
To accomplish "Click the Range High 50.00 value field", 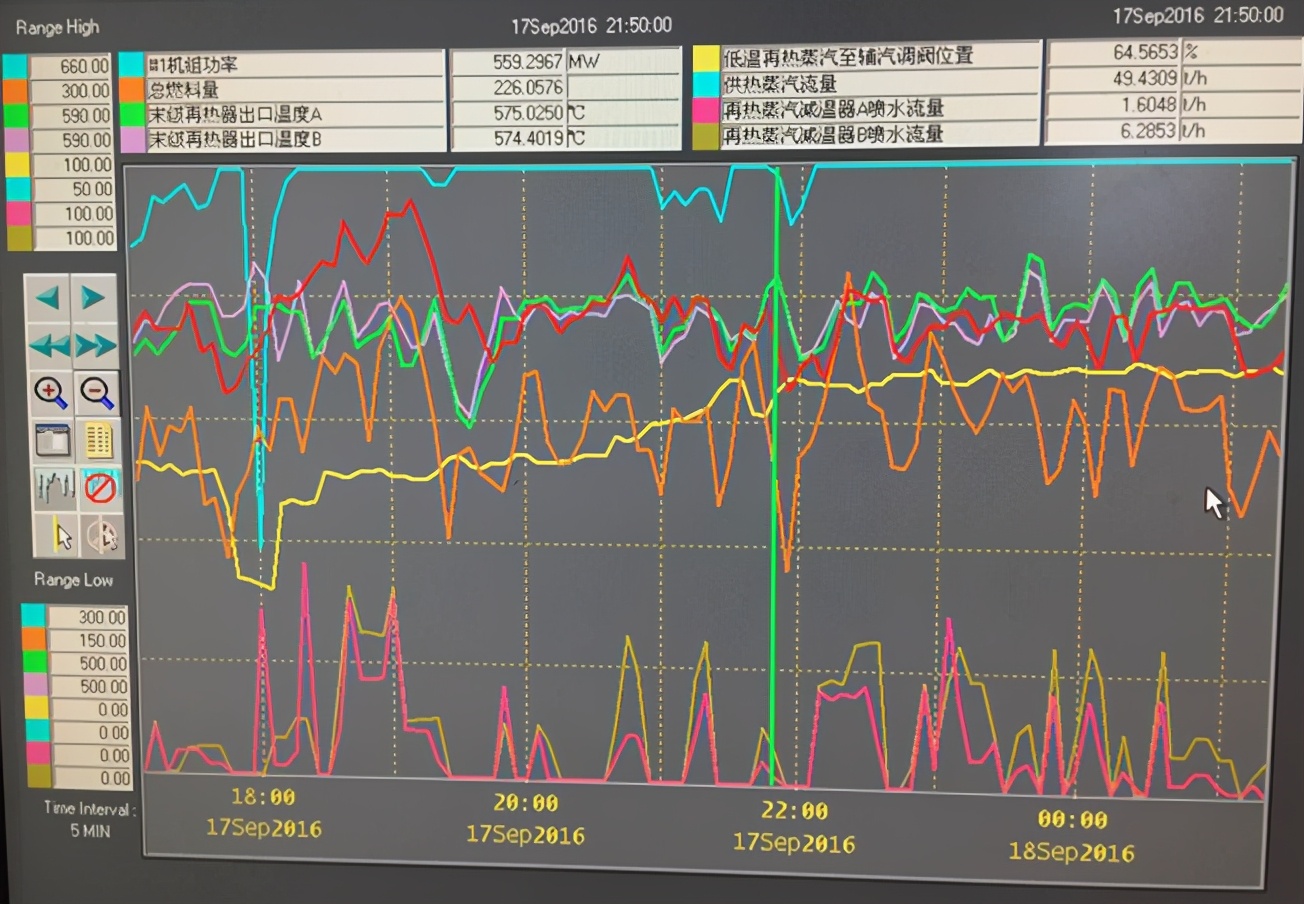I will click(74, 189).
